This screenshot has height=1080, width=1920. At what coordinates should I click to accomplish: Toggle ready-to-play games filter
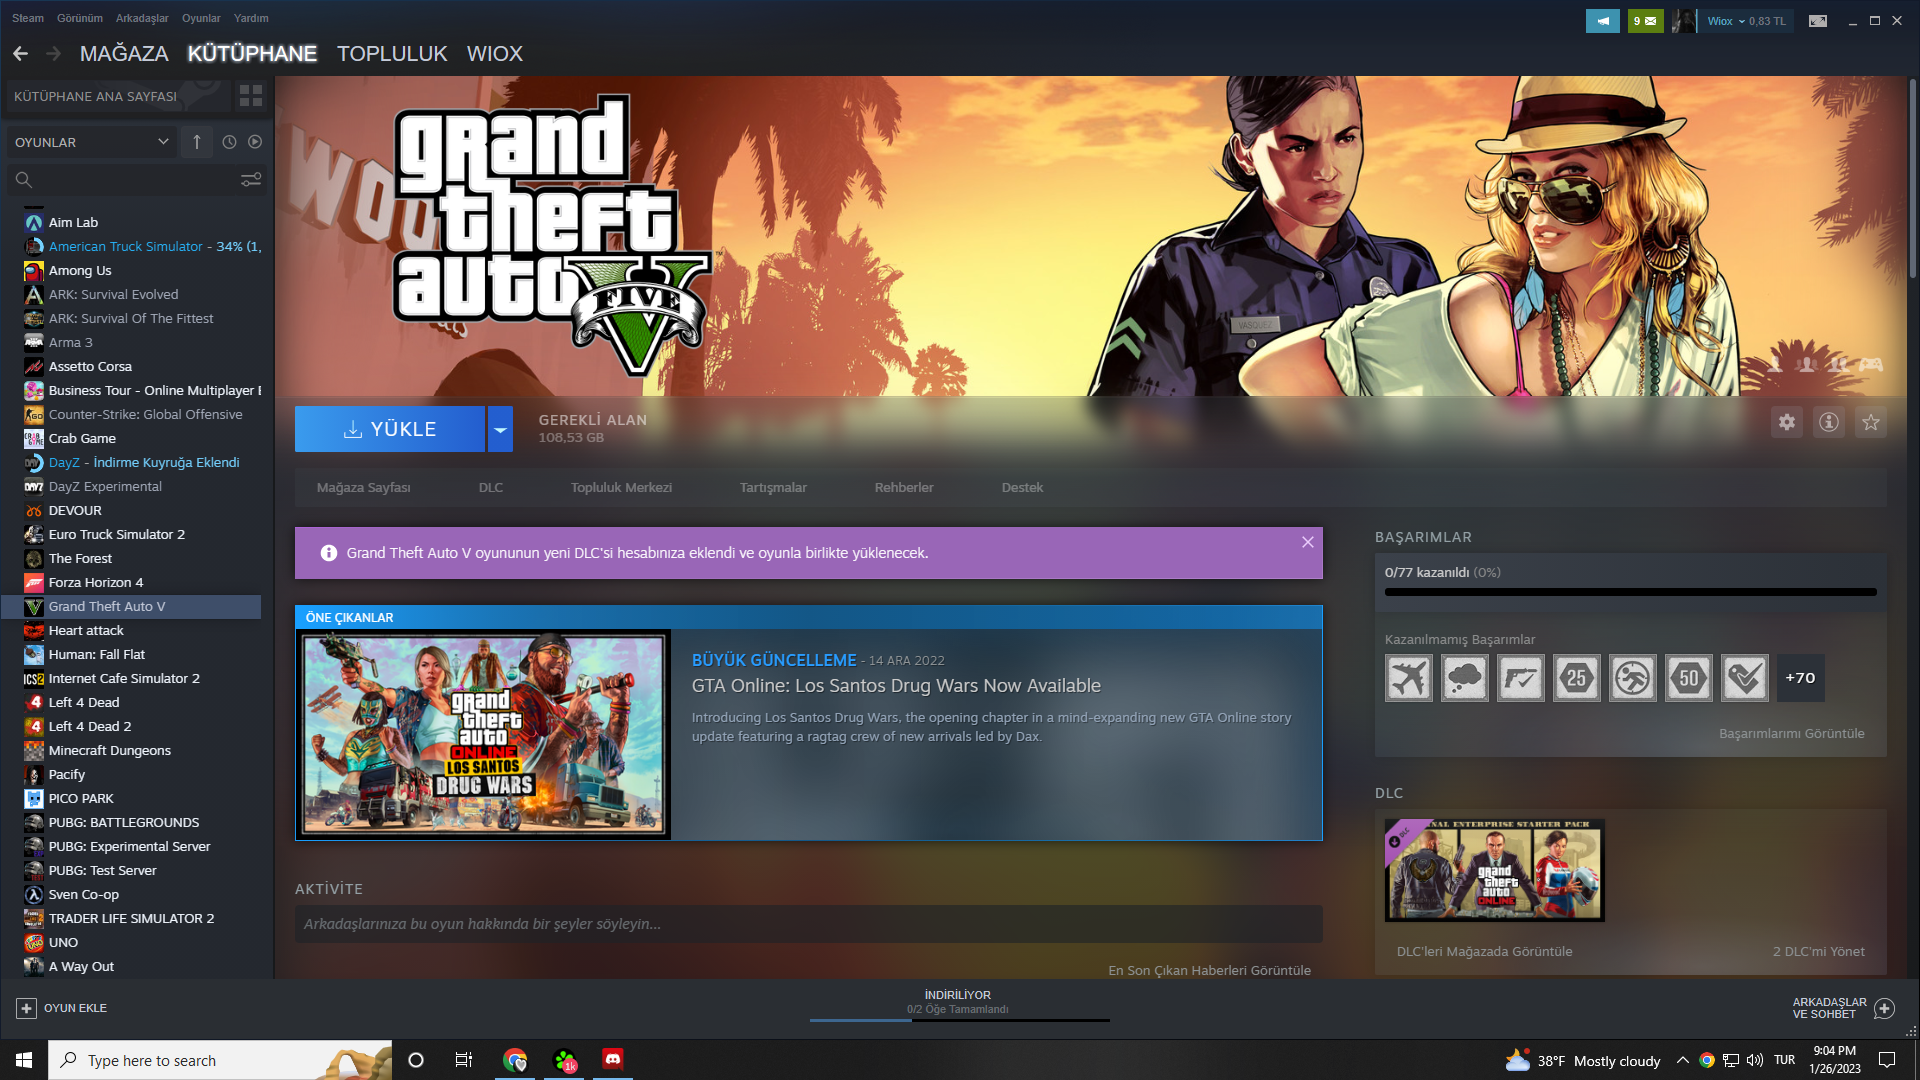point(255,142)
